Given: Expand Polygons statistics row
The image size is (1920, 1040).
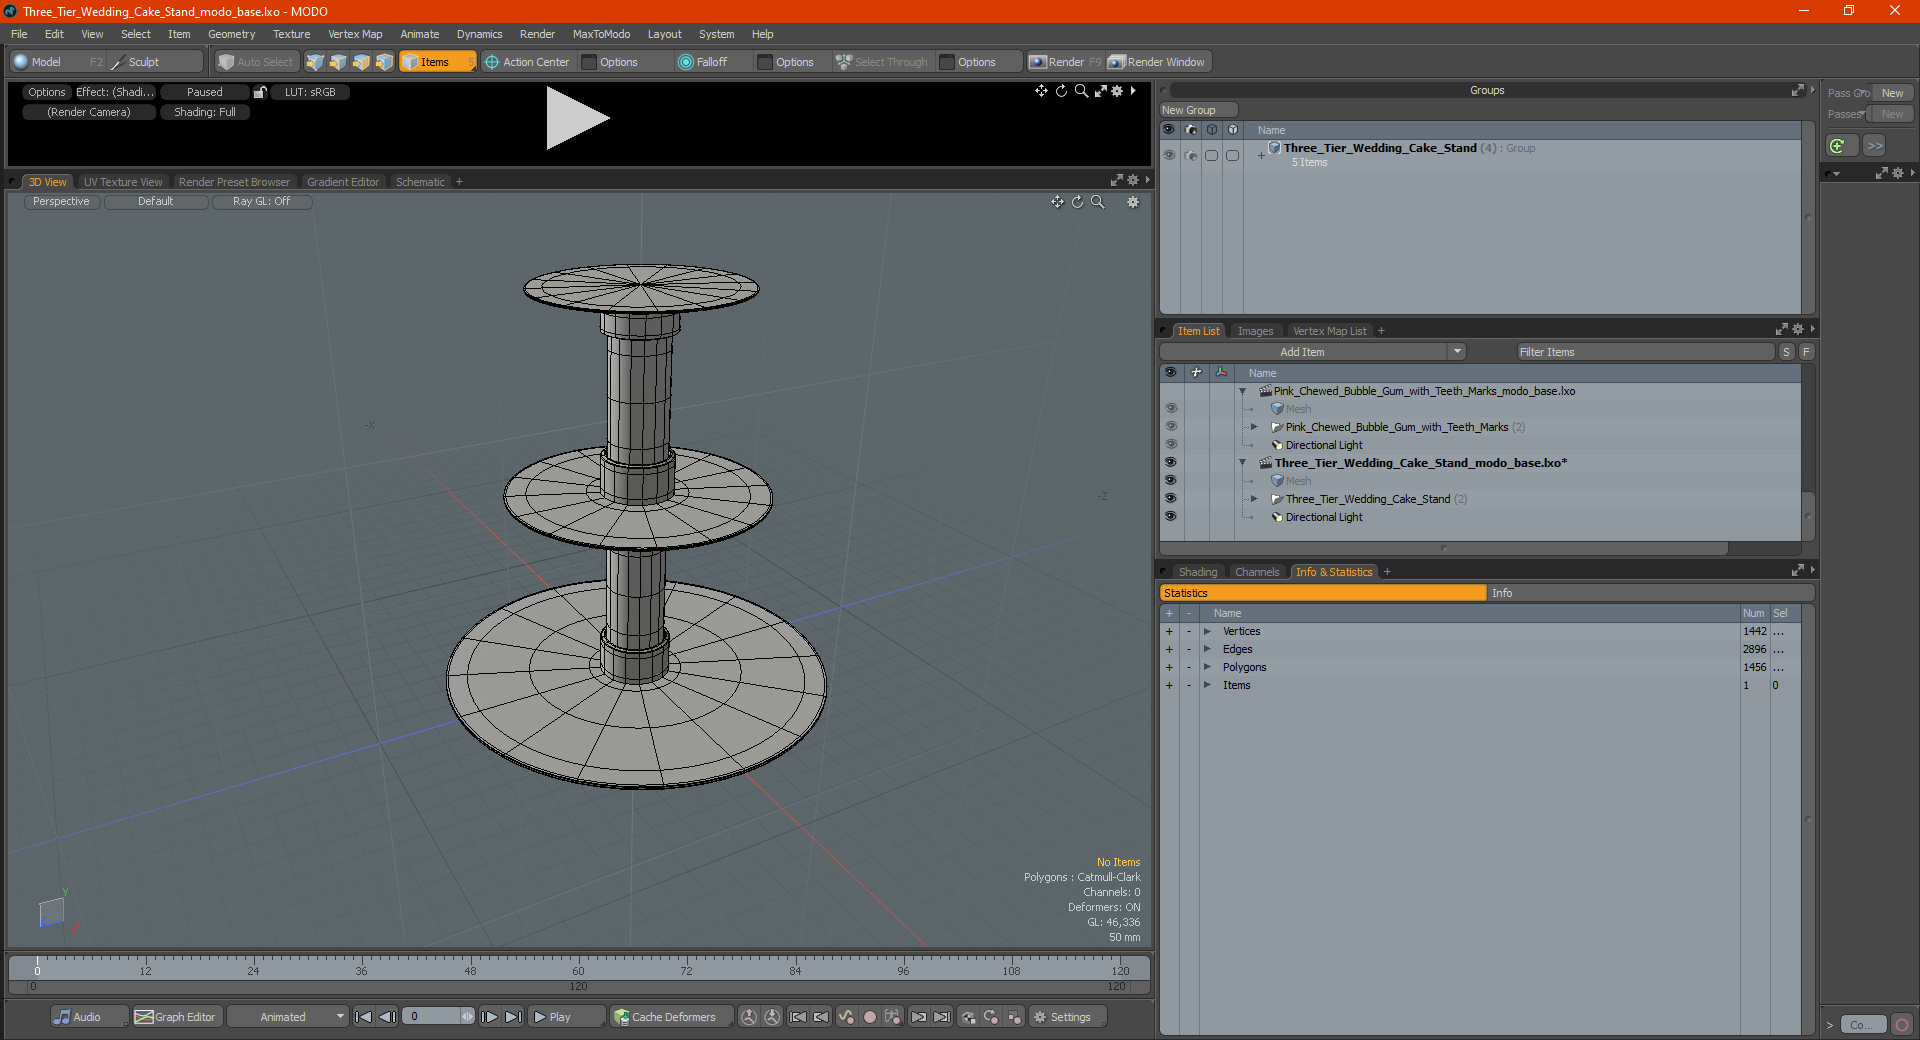Looking at the screenshot, I should 1208,667.
